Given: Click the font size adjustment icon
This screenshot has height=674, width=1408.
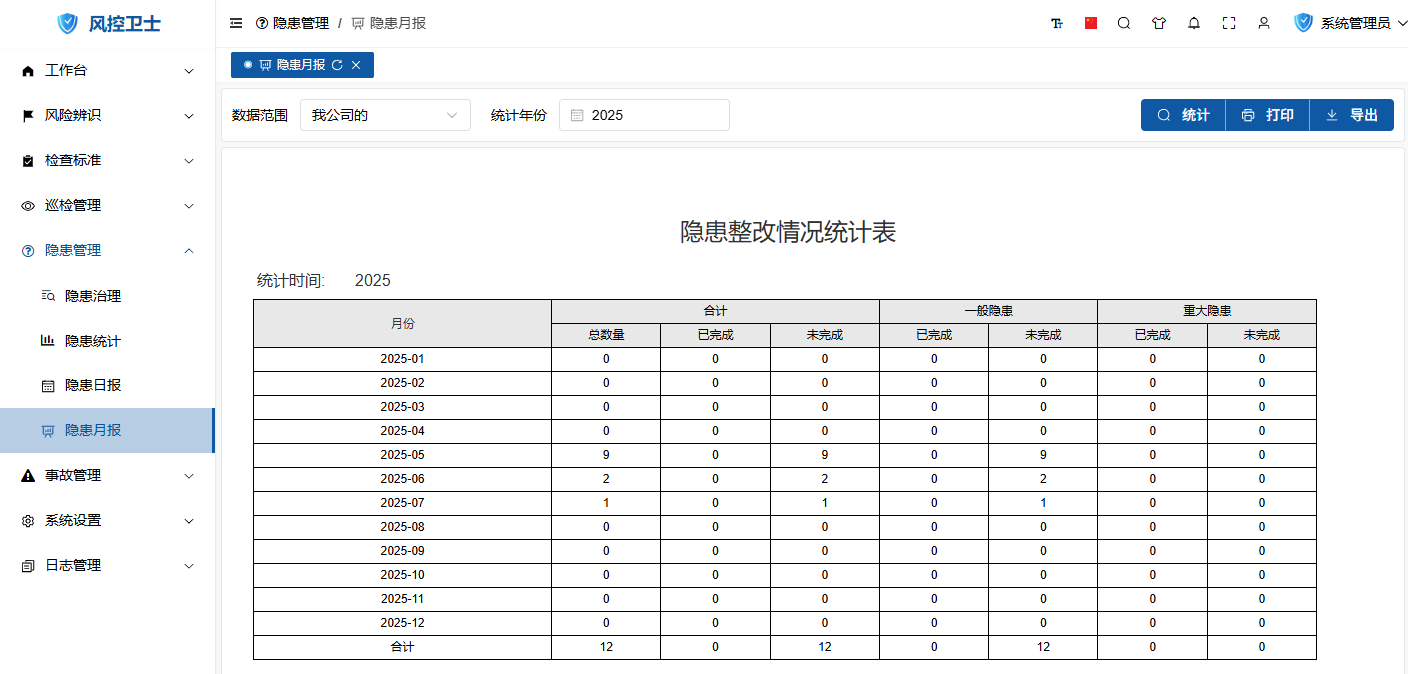Looking at the screenshot, I should 1057,23.
